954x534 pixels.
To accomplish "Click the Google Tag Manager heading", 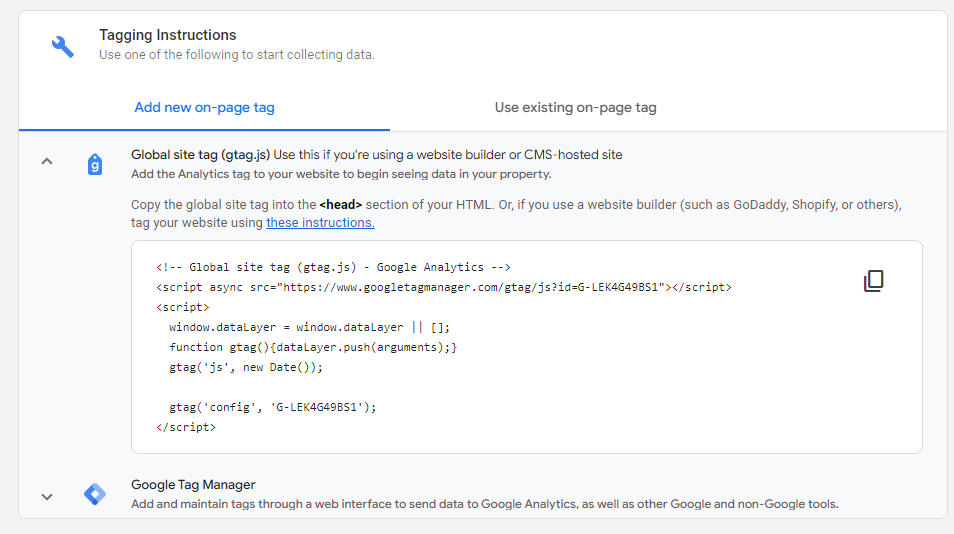I will tap(193, 485).
